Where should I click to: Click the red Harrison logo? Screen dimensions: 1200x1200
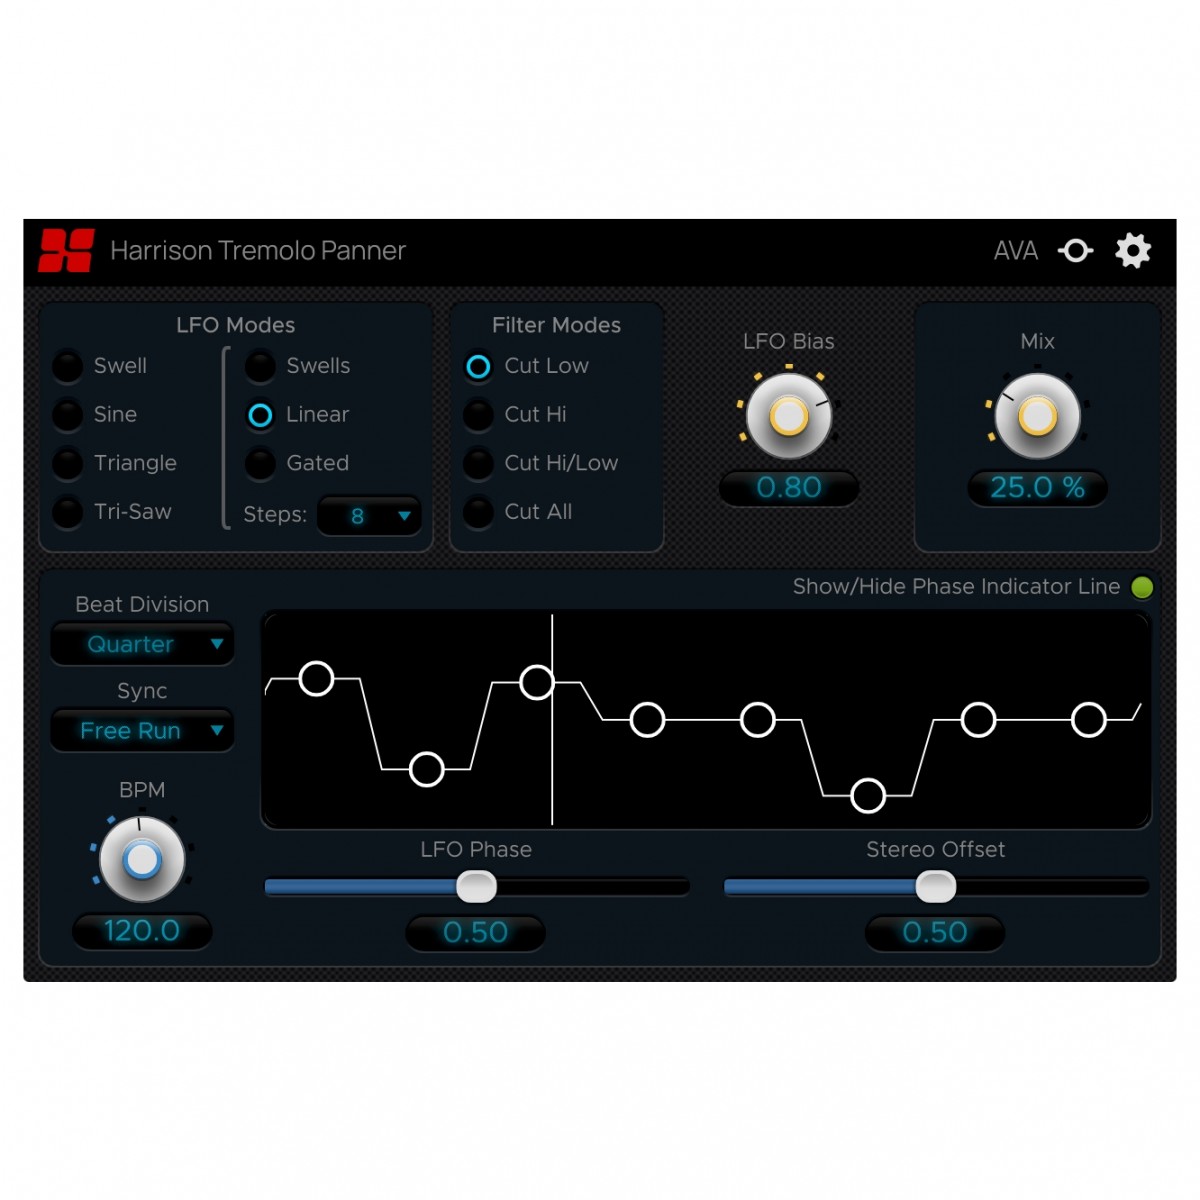point(66,250)
